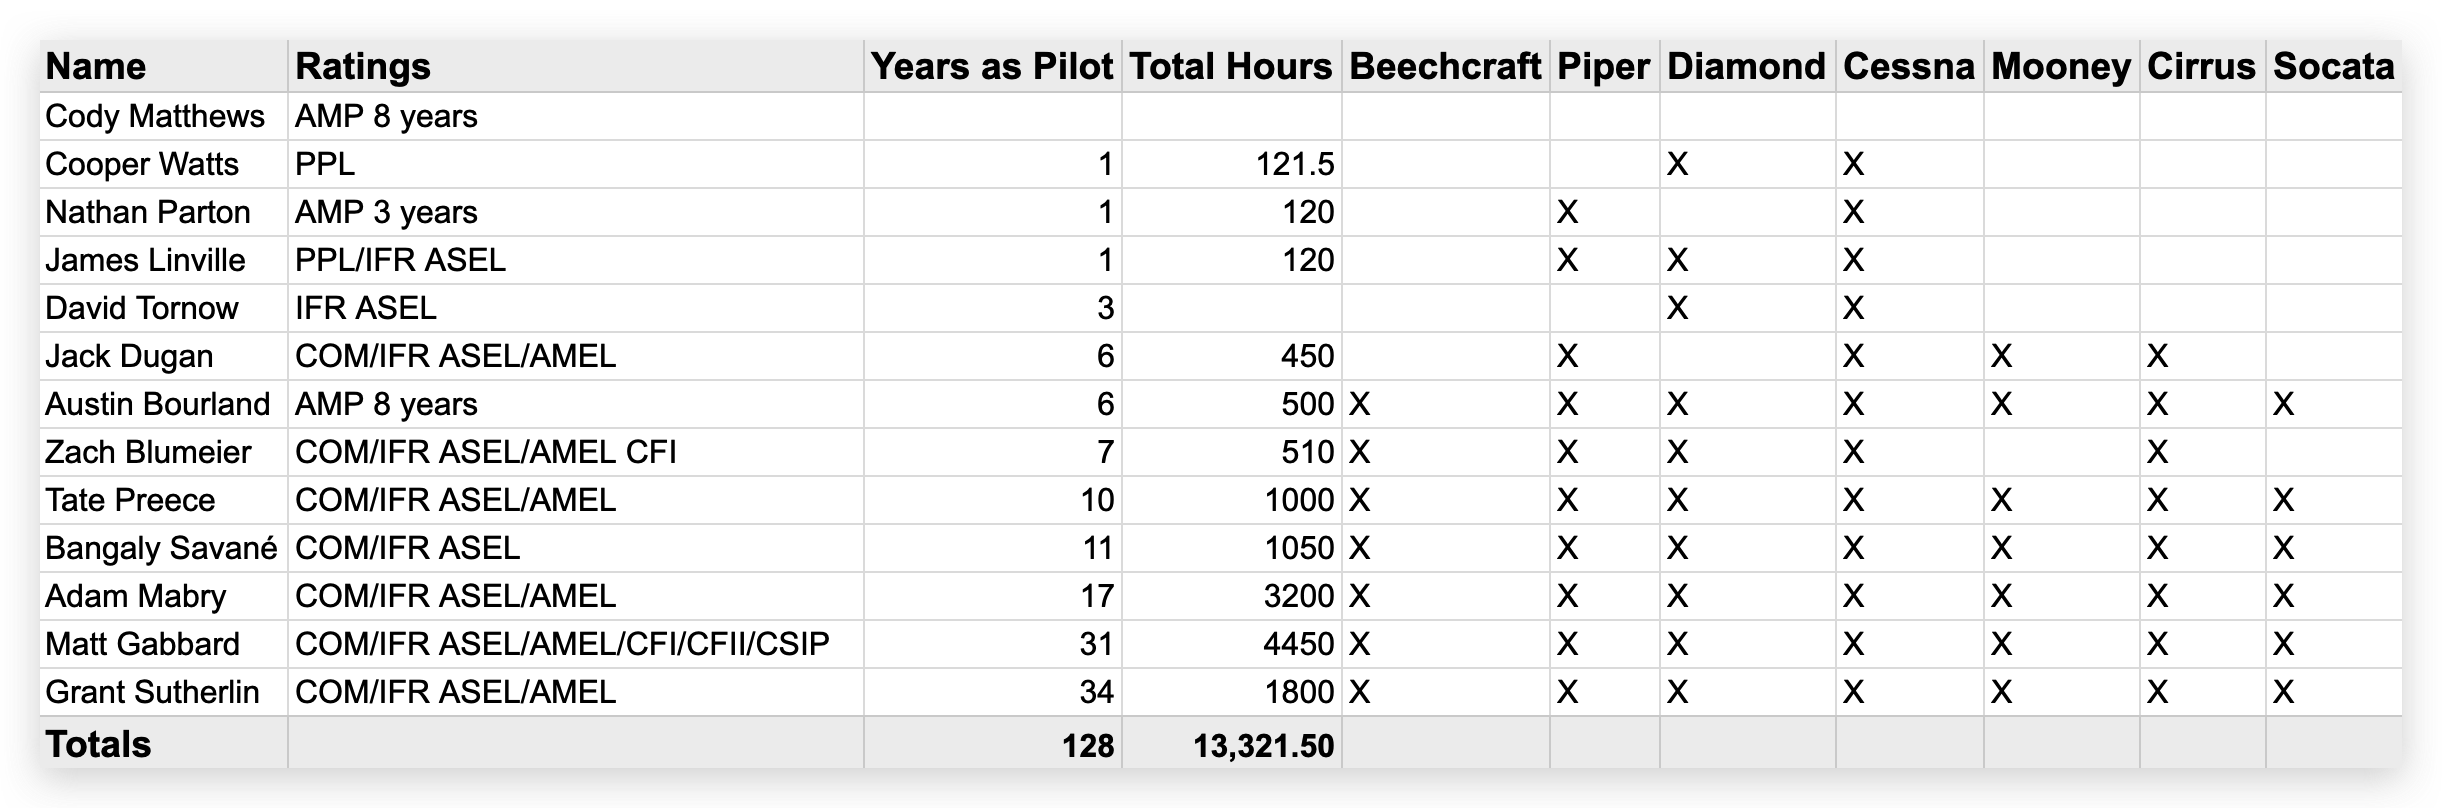Click the Total Hours column header

(x=1232, y=66)
